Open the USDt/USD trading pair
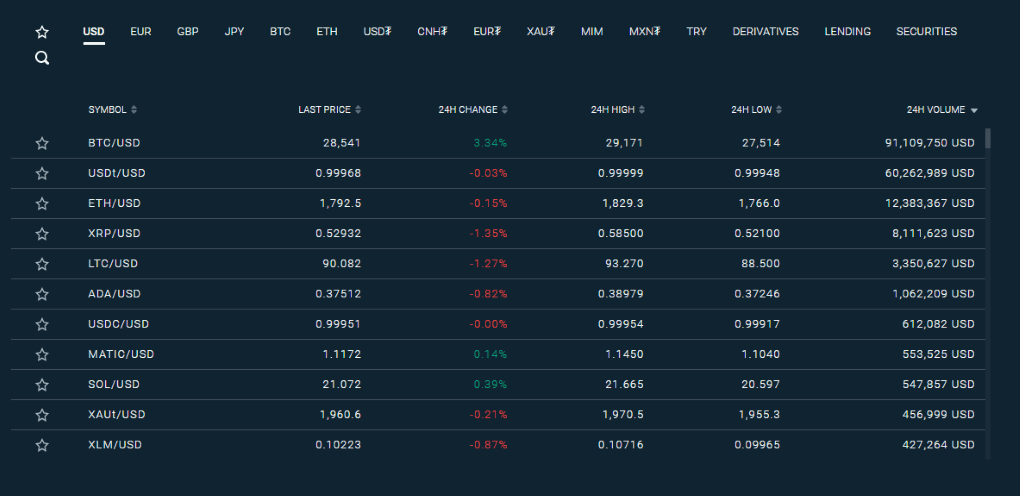 [x=117, y=173]
